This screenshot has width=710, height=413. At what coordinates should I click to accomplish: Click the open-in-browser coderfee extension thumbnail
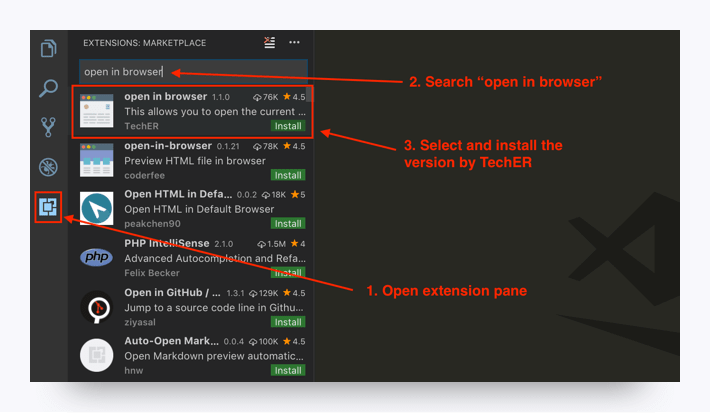pos(96,160)
